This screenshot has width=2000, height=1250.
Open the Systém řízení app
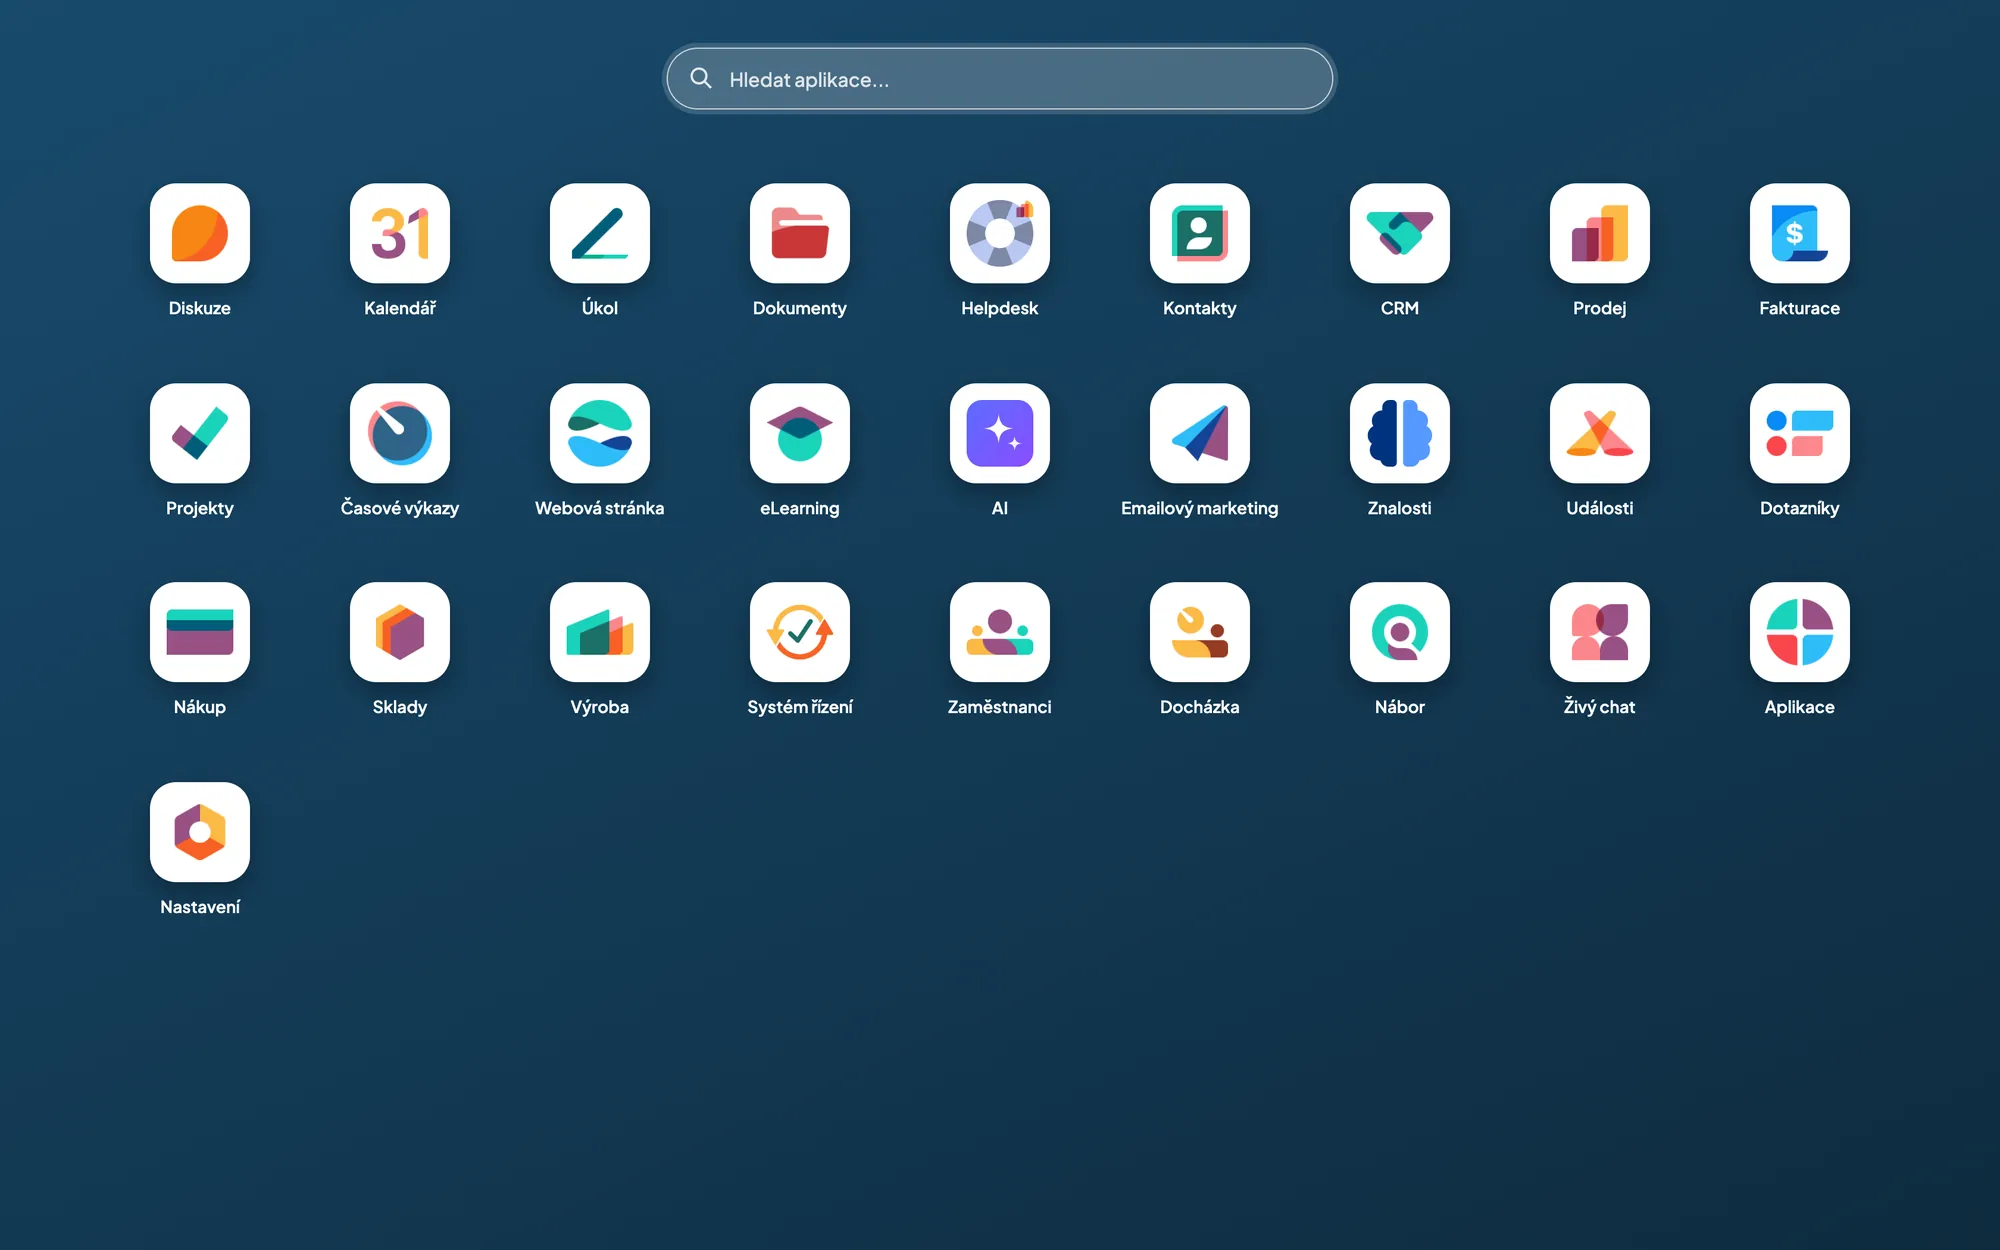pyautogui.click(x=800, y=632)
